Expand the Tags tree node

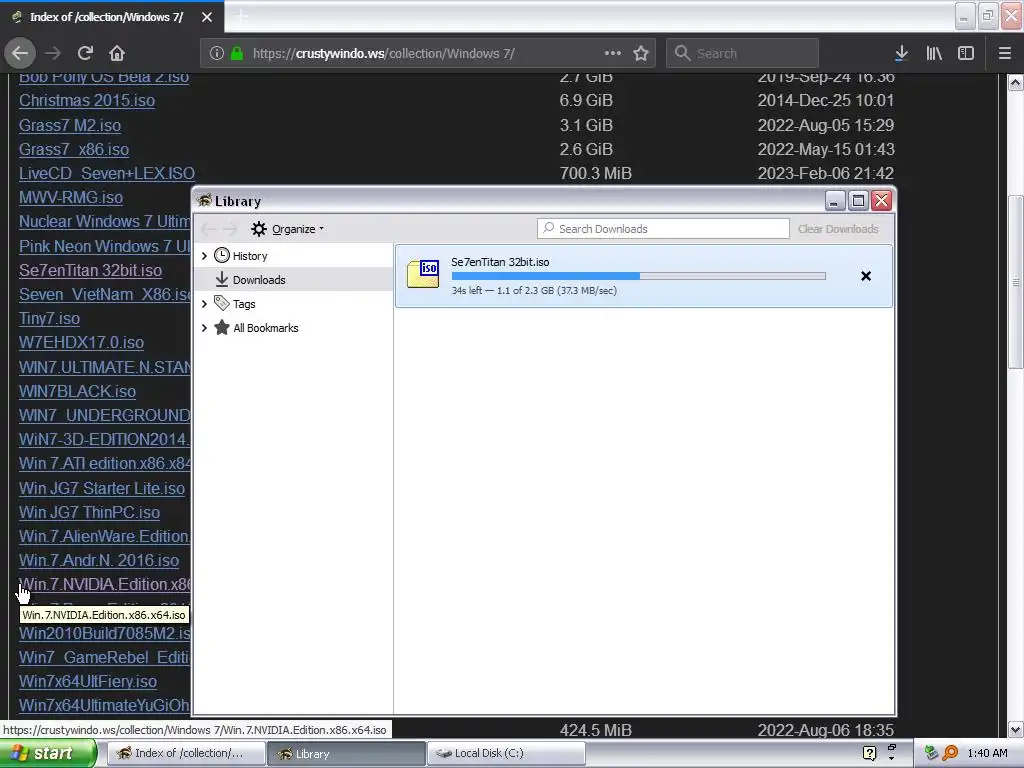point(204,304)
